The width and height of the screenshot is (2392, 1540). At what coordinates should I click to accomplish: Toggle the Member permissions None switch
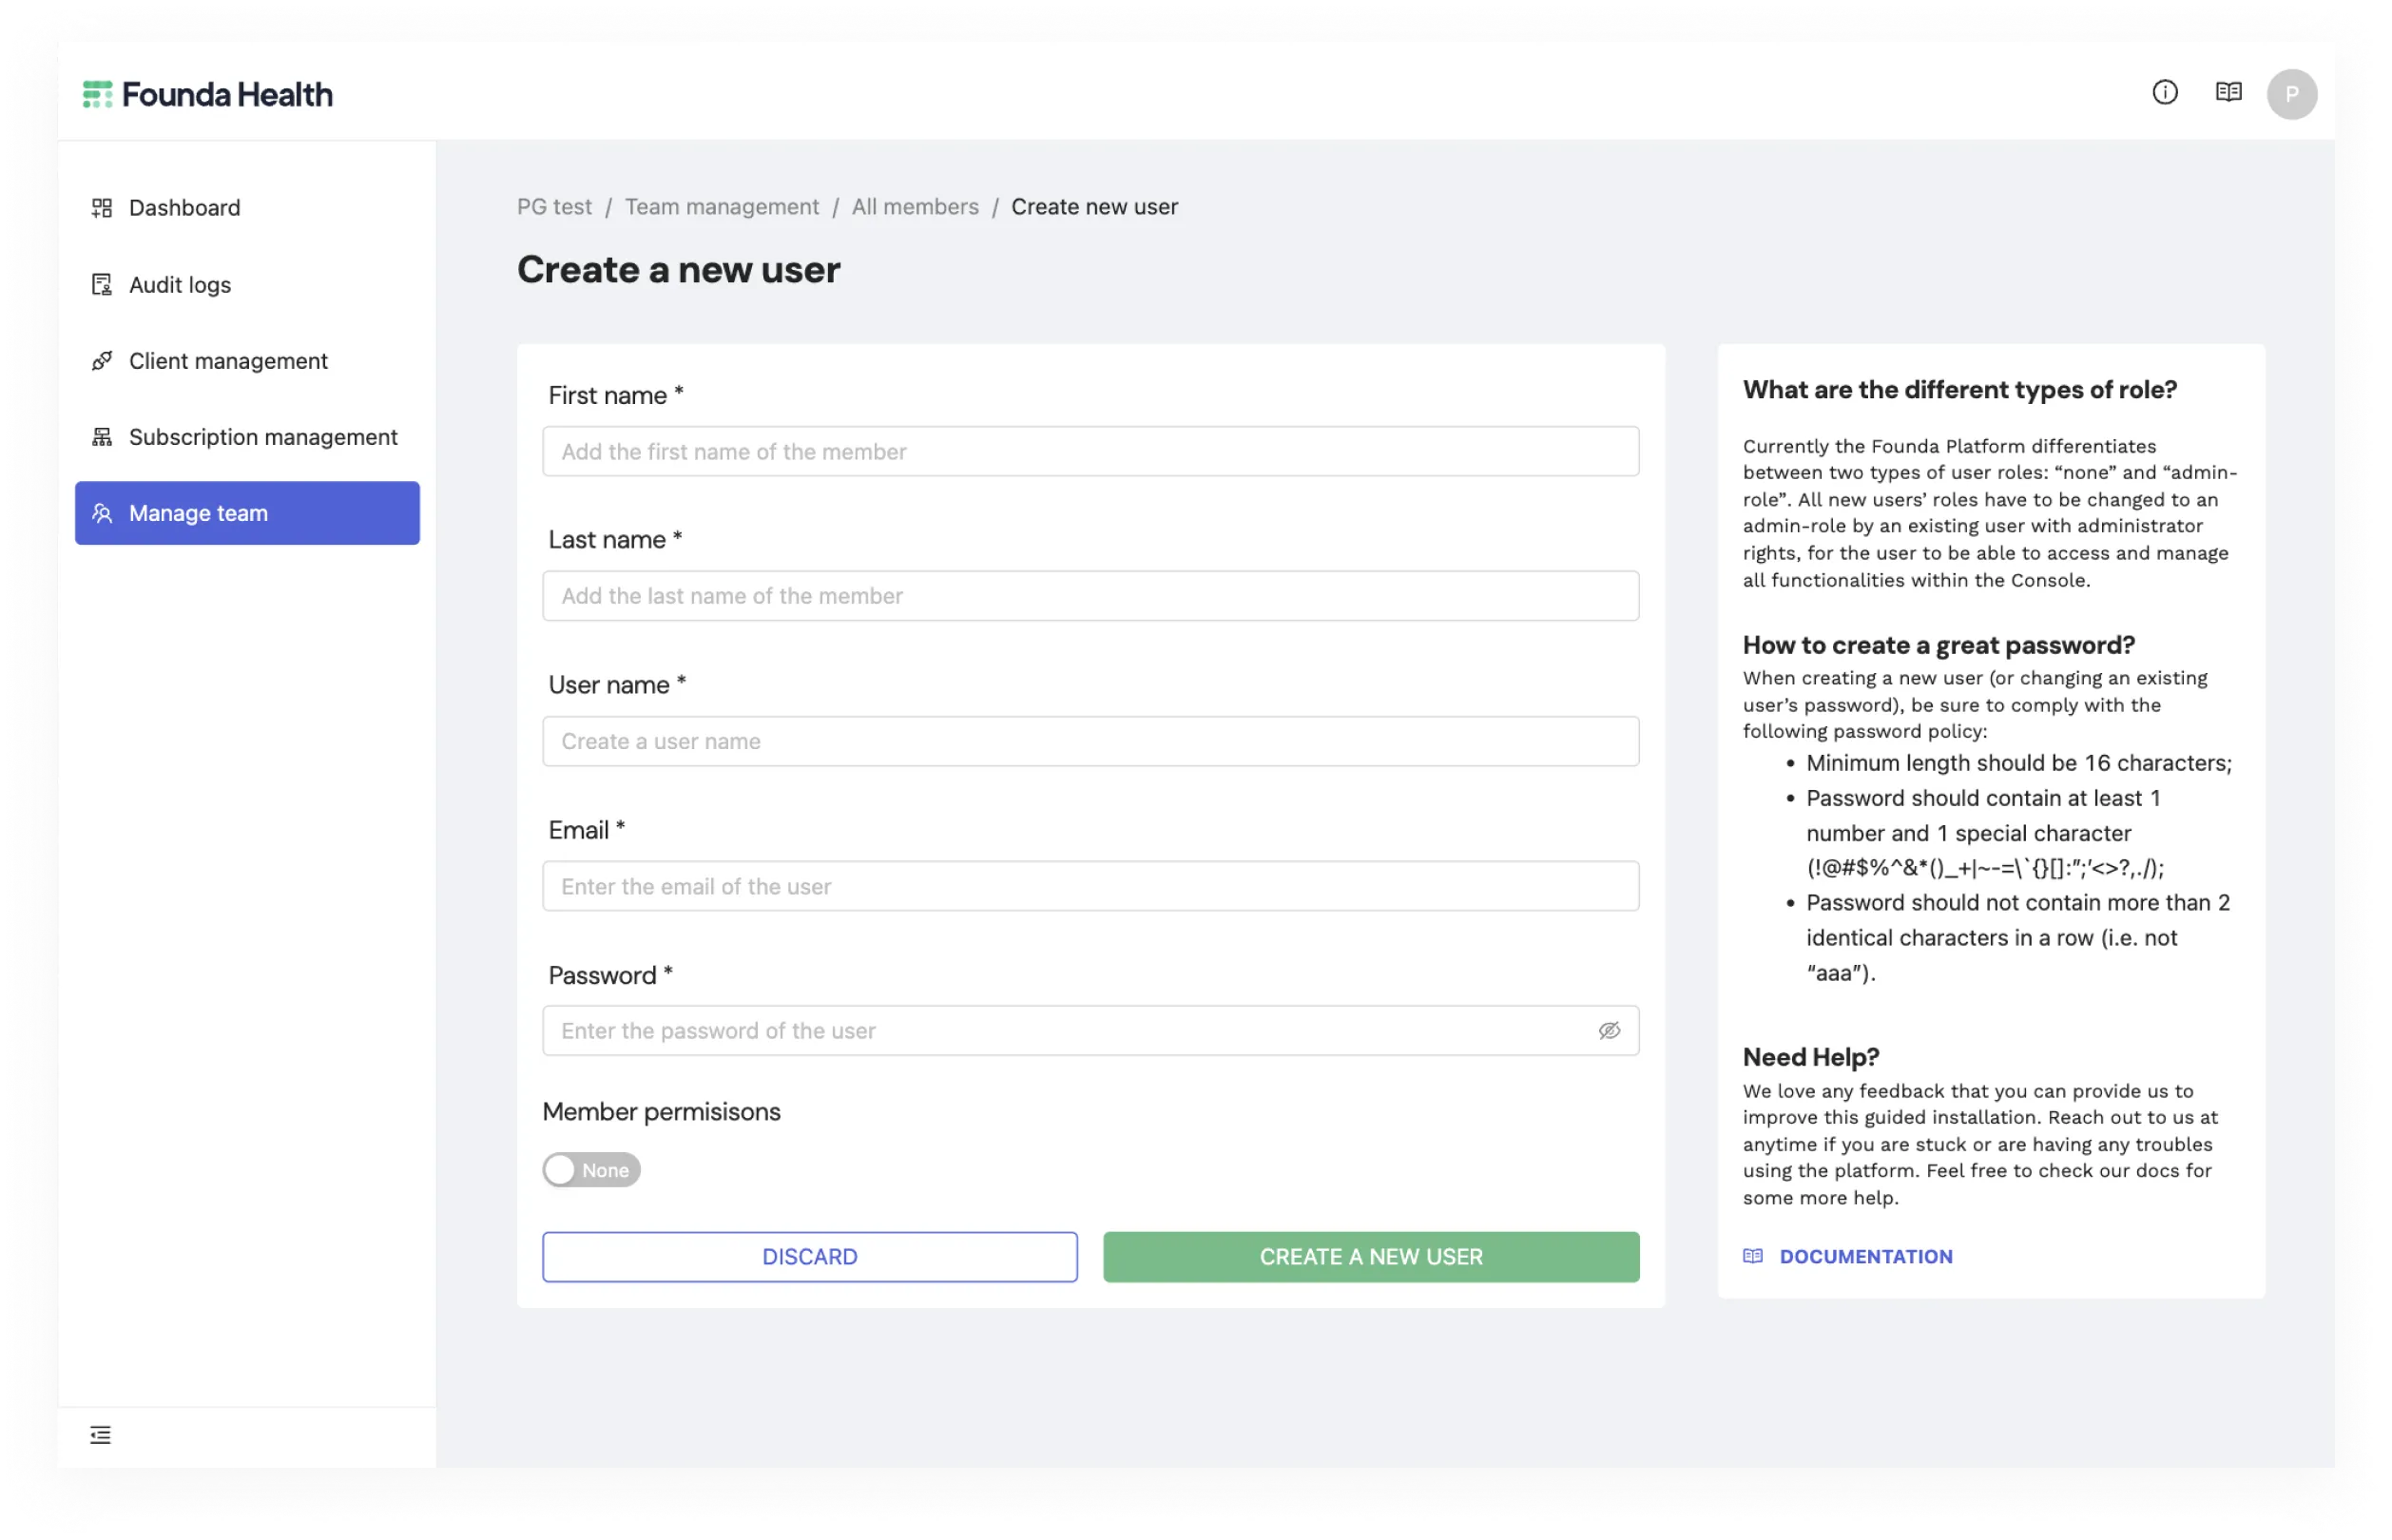point(591,1171)
